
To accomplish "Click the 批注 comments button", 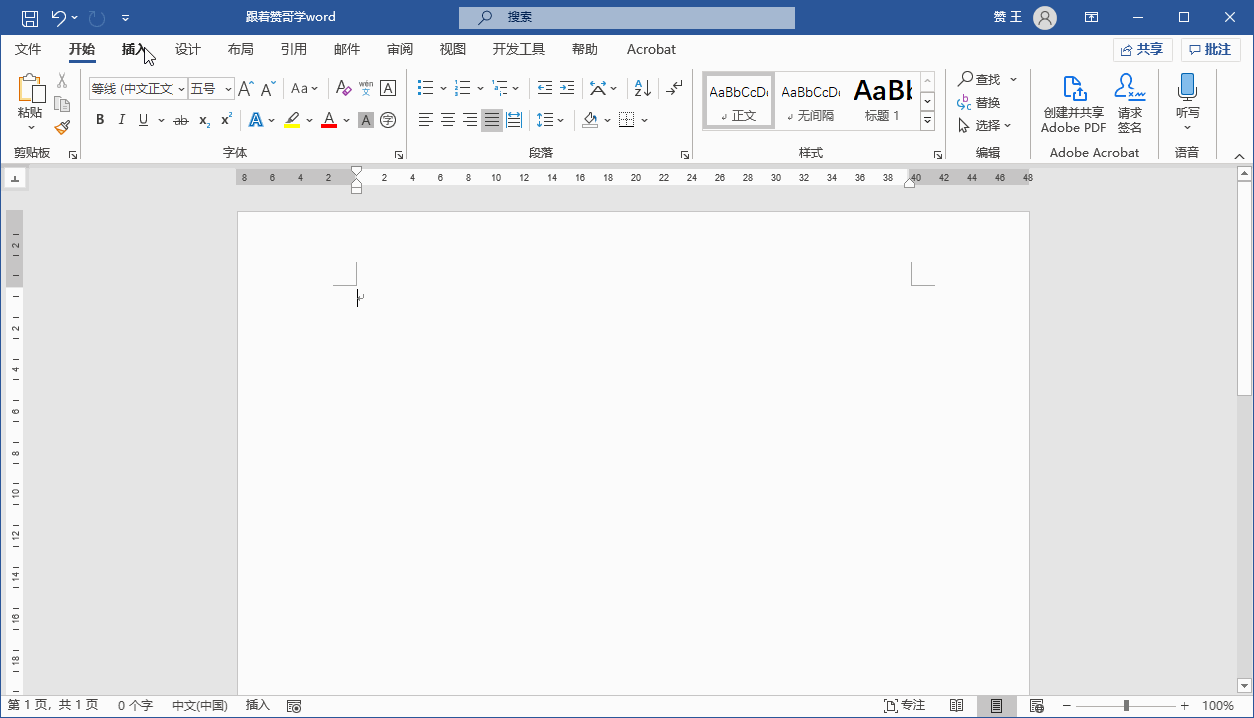I will (1210, 49).
